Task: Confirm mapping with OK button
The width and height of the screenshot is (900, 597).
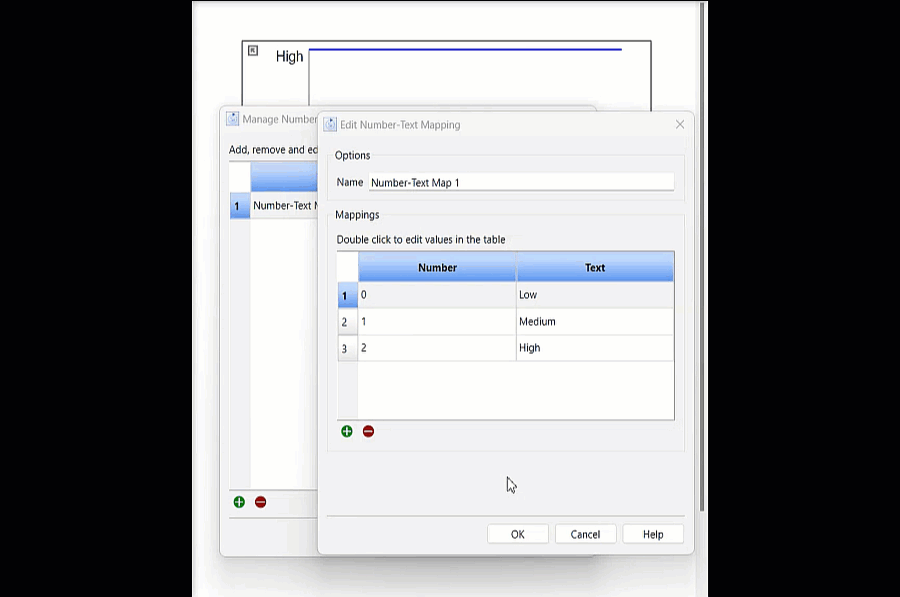Action: pos(518,534)
